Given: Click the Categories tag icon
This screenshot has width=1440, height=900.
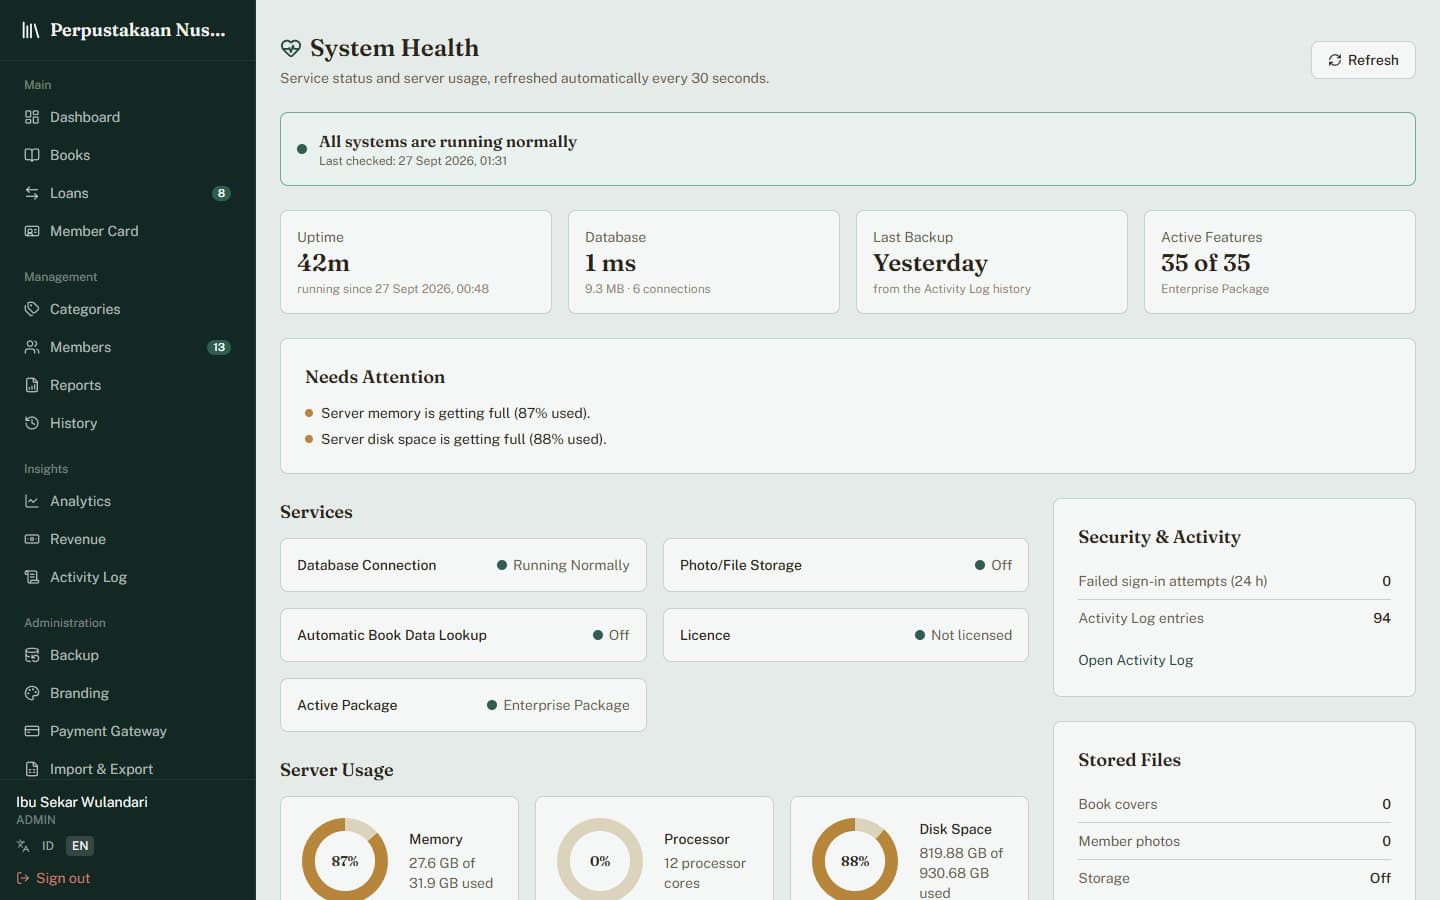Looking at the screenshot, I should [32, 309].
